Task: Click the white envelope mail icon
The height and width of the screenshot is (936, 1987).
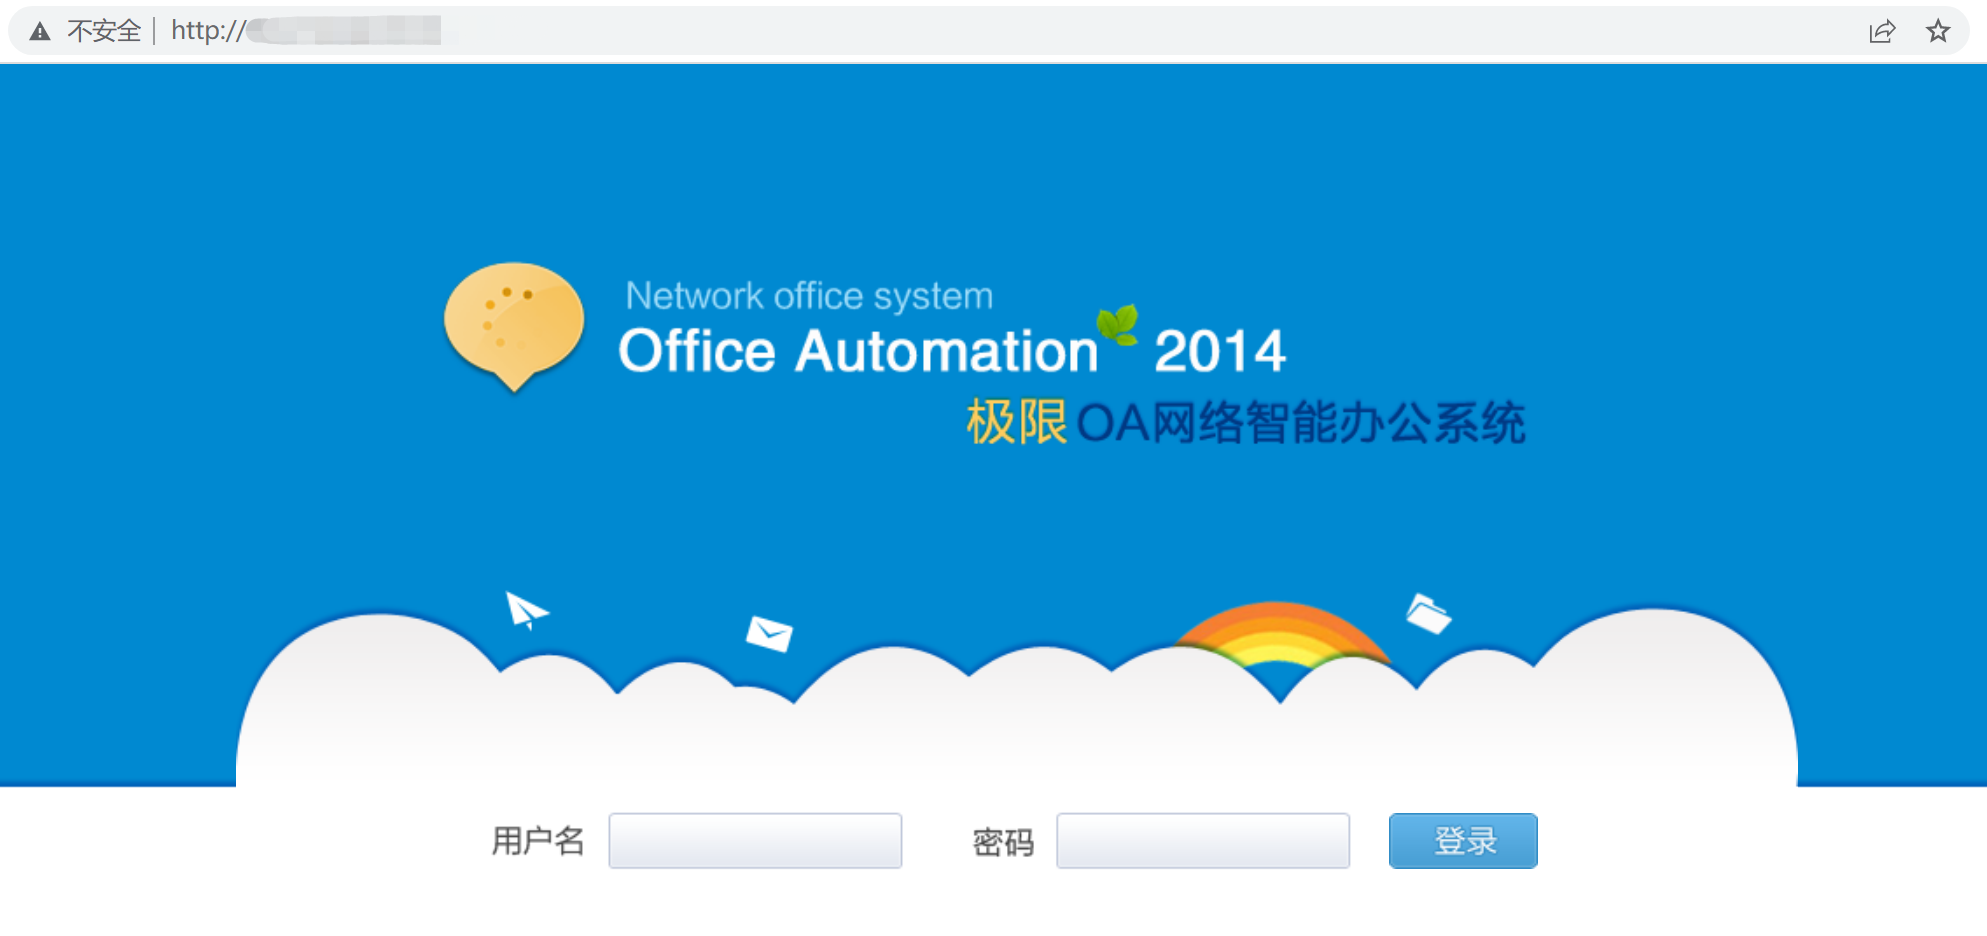Action: (x=769, y=633)
